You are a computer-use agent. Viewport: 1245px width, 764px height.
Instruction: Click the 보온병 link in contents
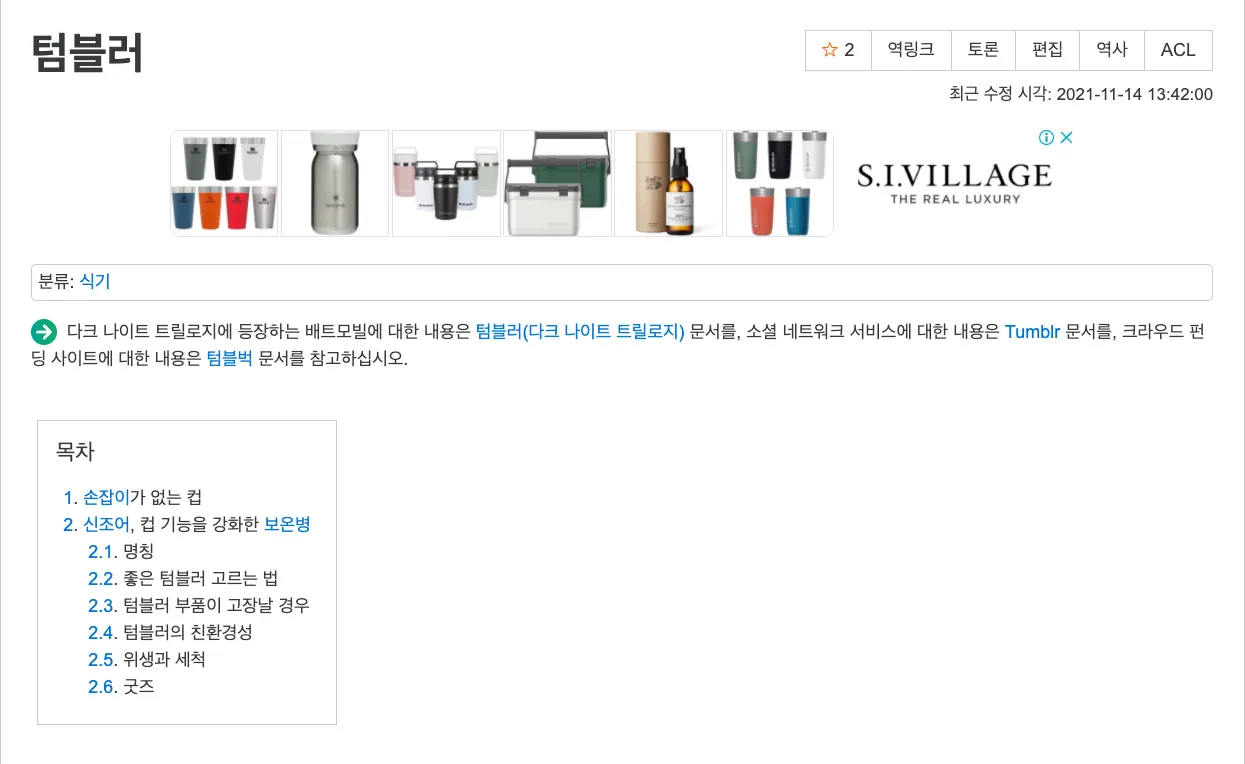coord(287,524)
